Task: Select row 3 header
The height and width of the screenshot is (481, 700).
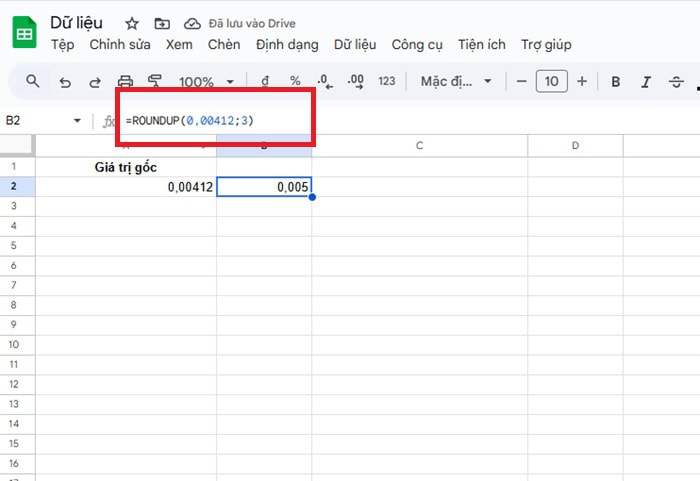Action: (17, 206)
